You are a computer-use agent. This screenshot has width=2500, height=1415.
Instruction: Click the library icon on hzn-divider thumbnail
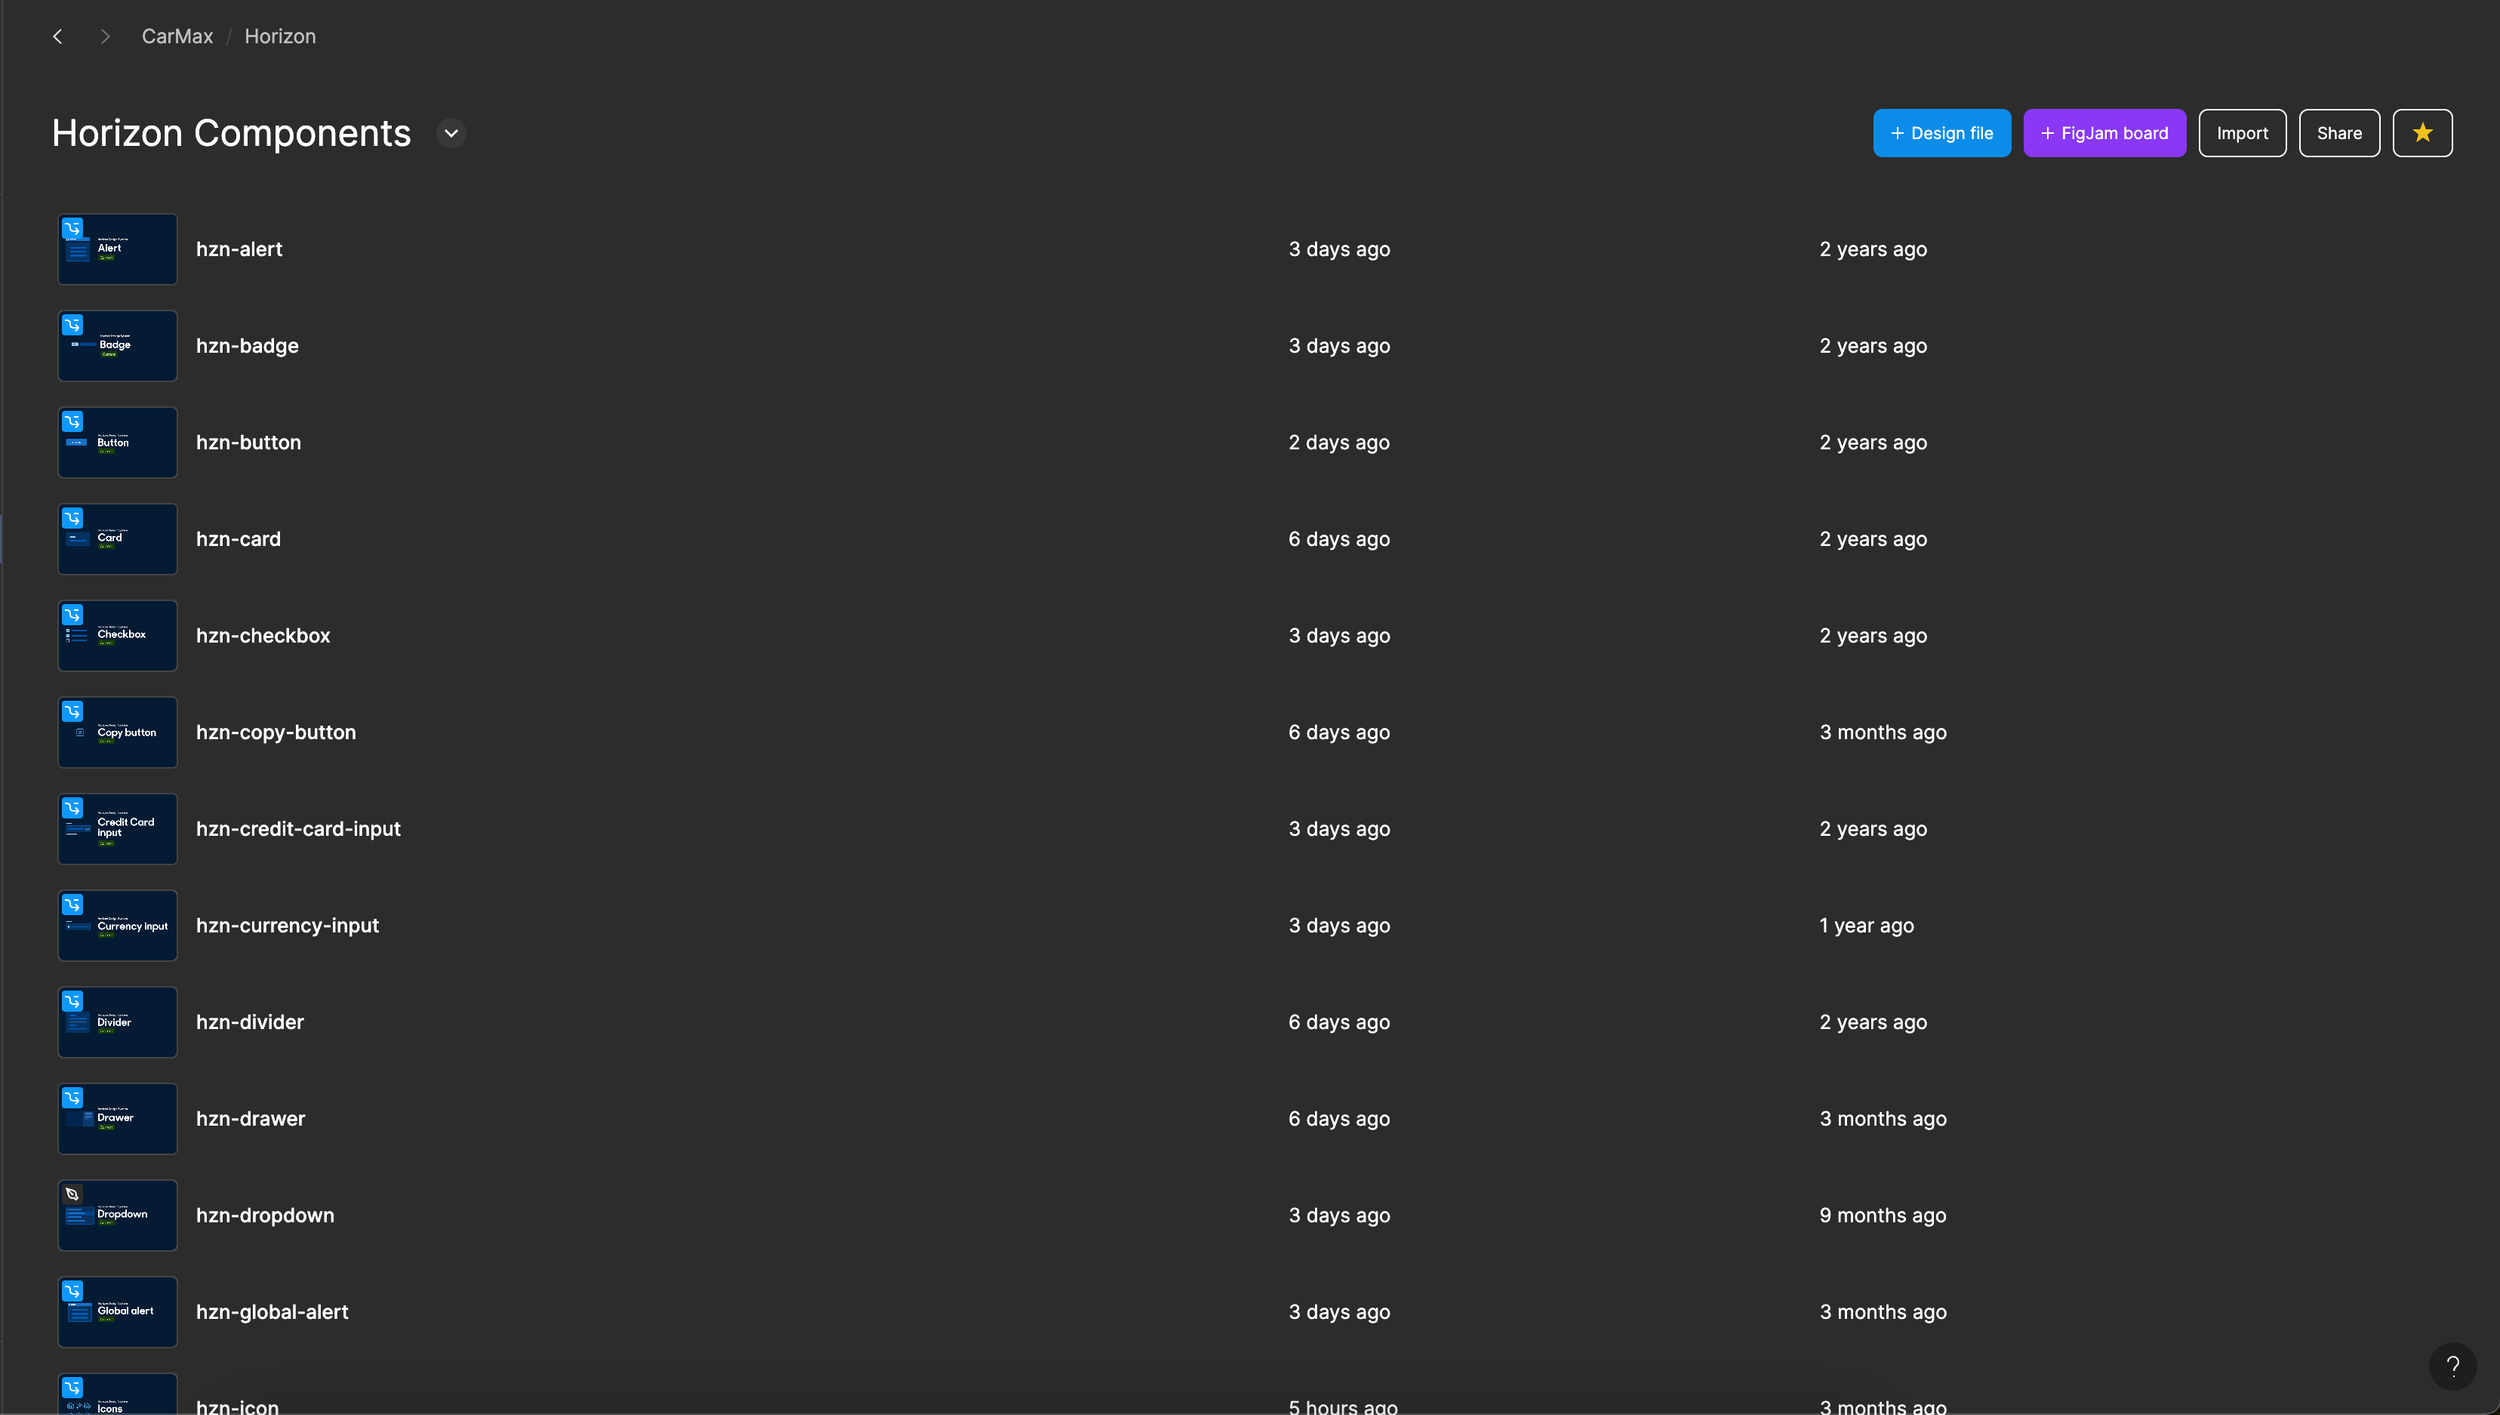click(73, 1001)
